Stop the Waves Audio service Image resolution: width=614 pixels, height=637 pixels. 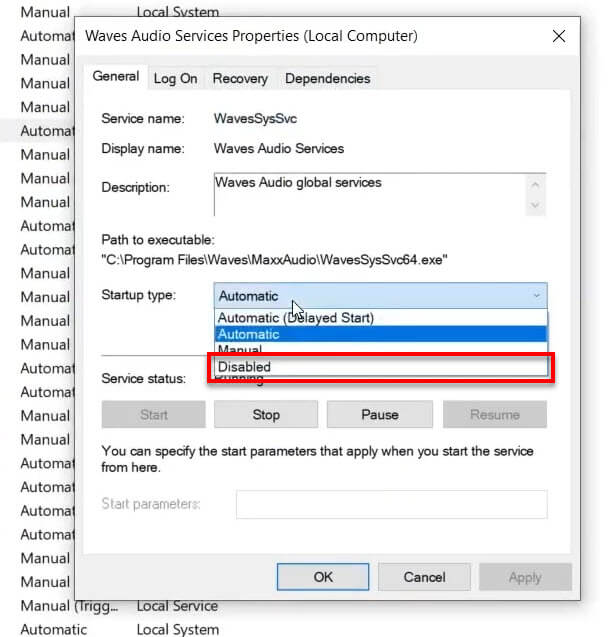pyautogui.click(x=266, y=415)
